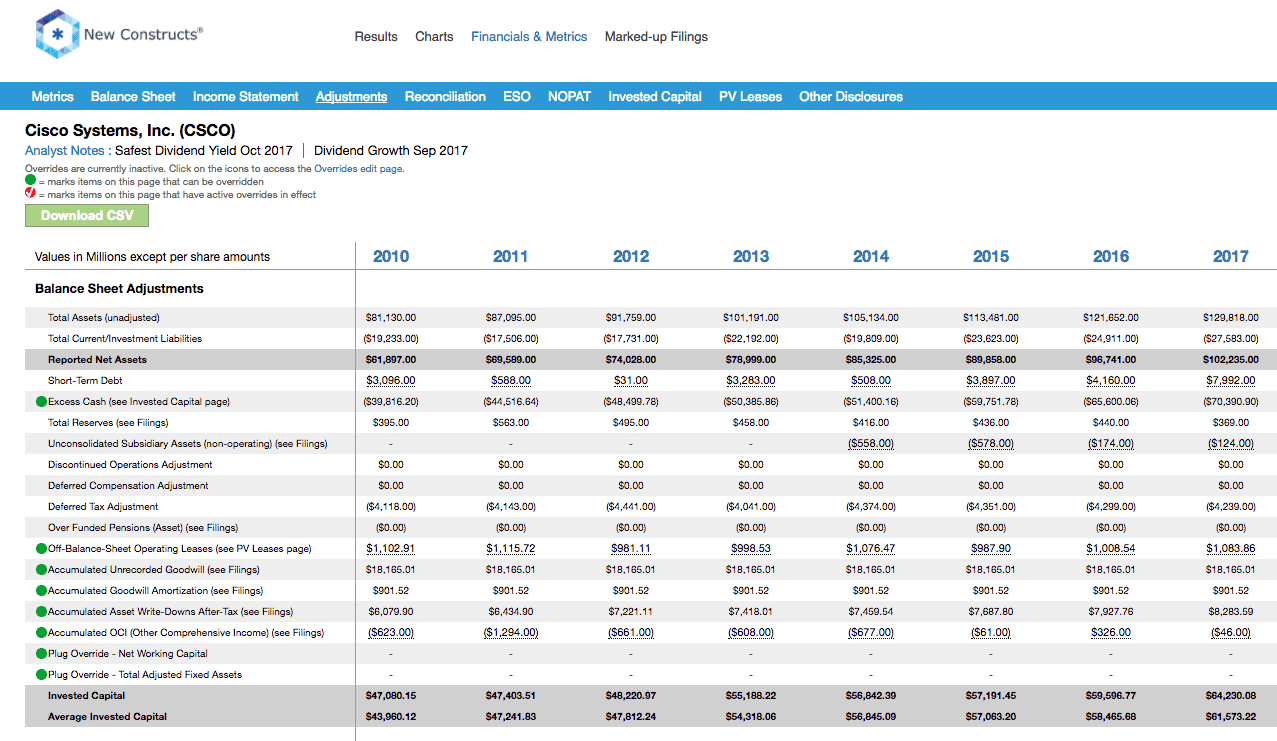
Task: Open the NOPAT tab
Action: click(569, 97)
